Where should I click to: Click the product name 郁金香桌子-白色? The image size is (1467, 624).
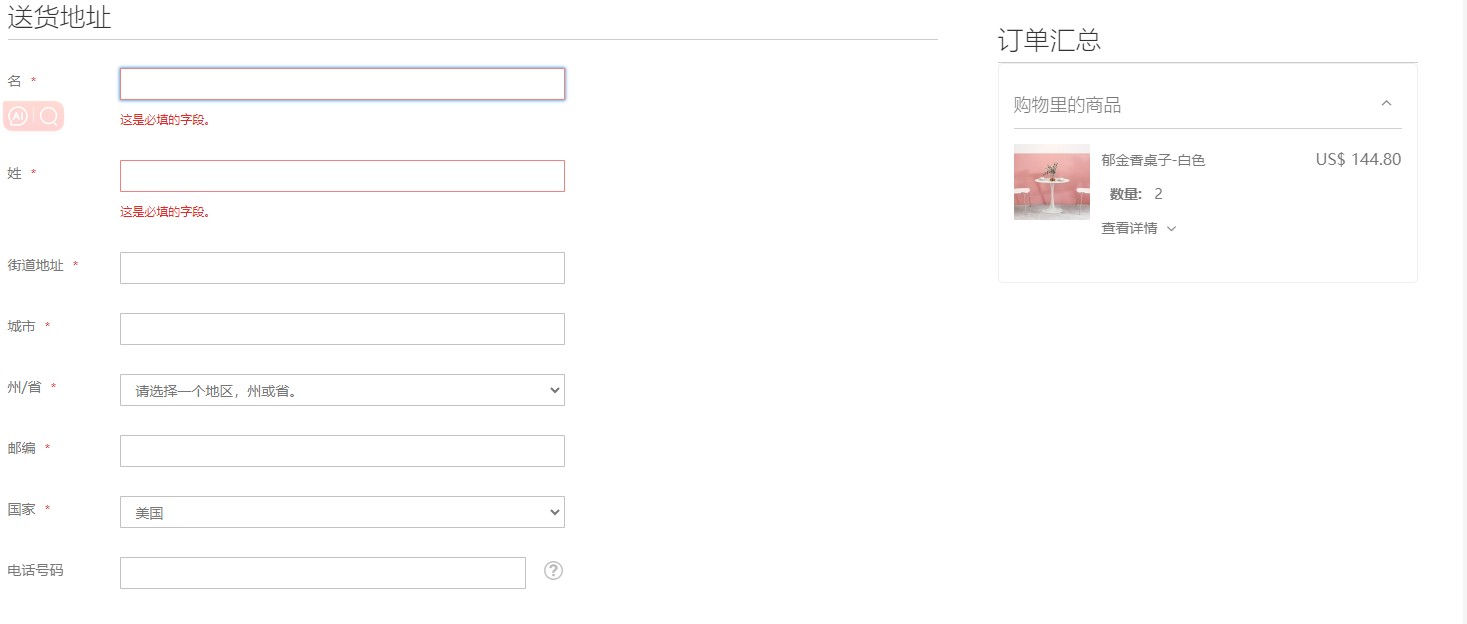coord(1153,160)
